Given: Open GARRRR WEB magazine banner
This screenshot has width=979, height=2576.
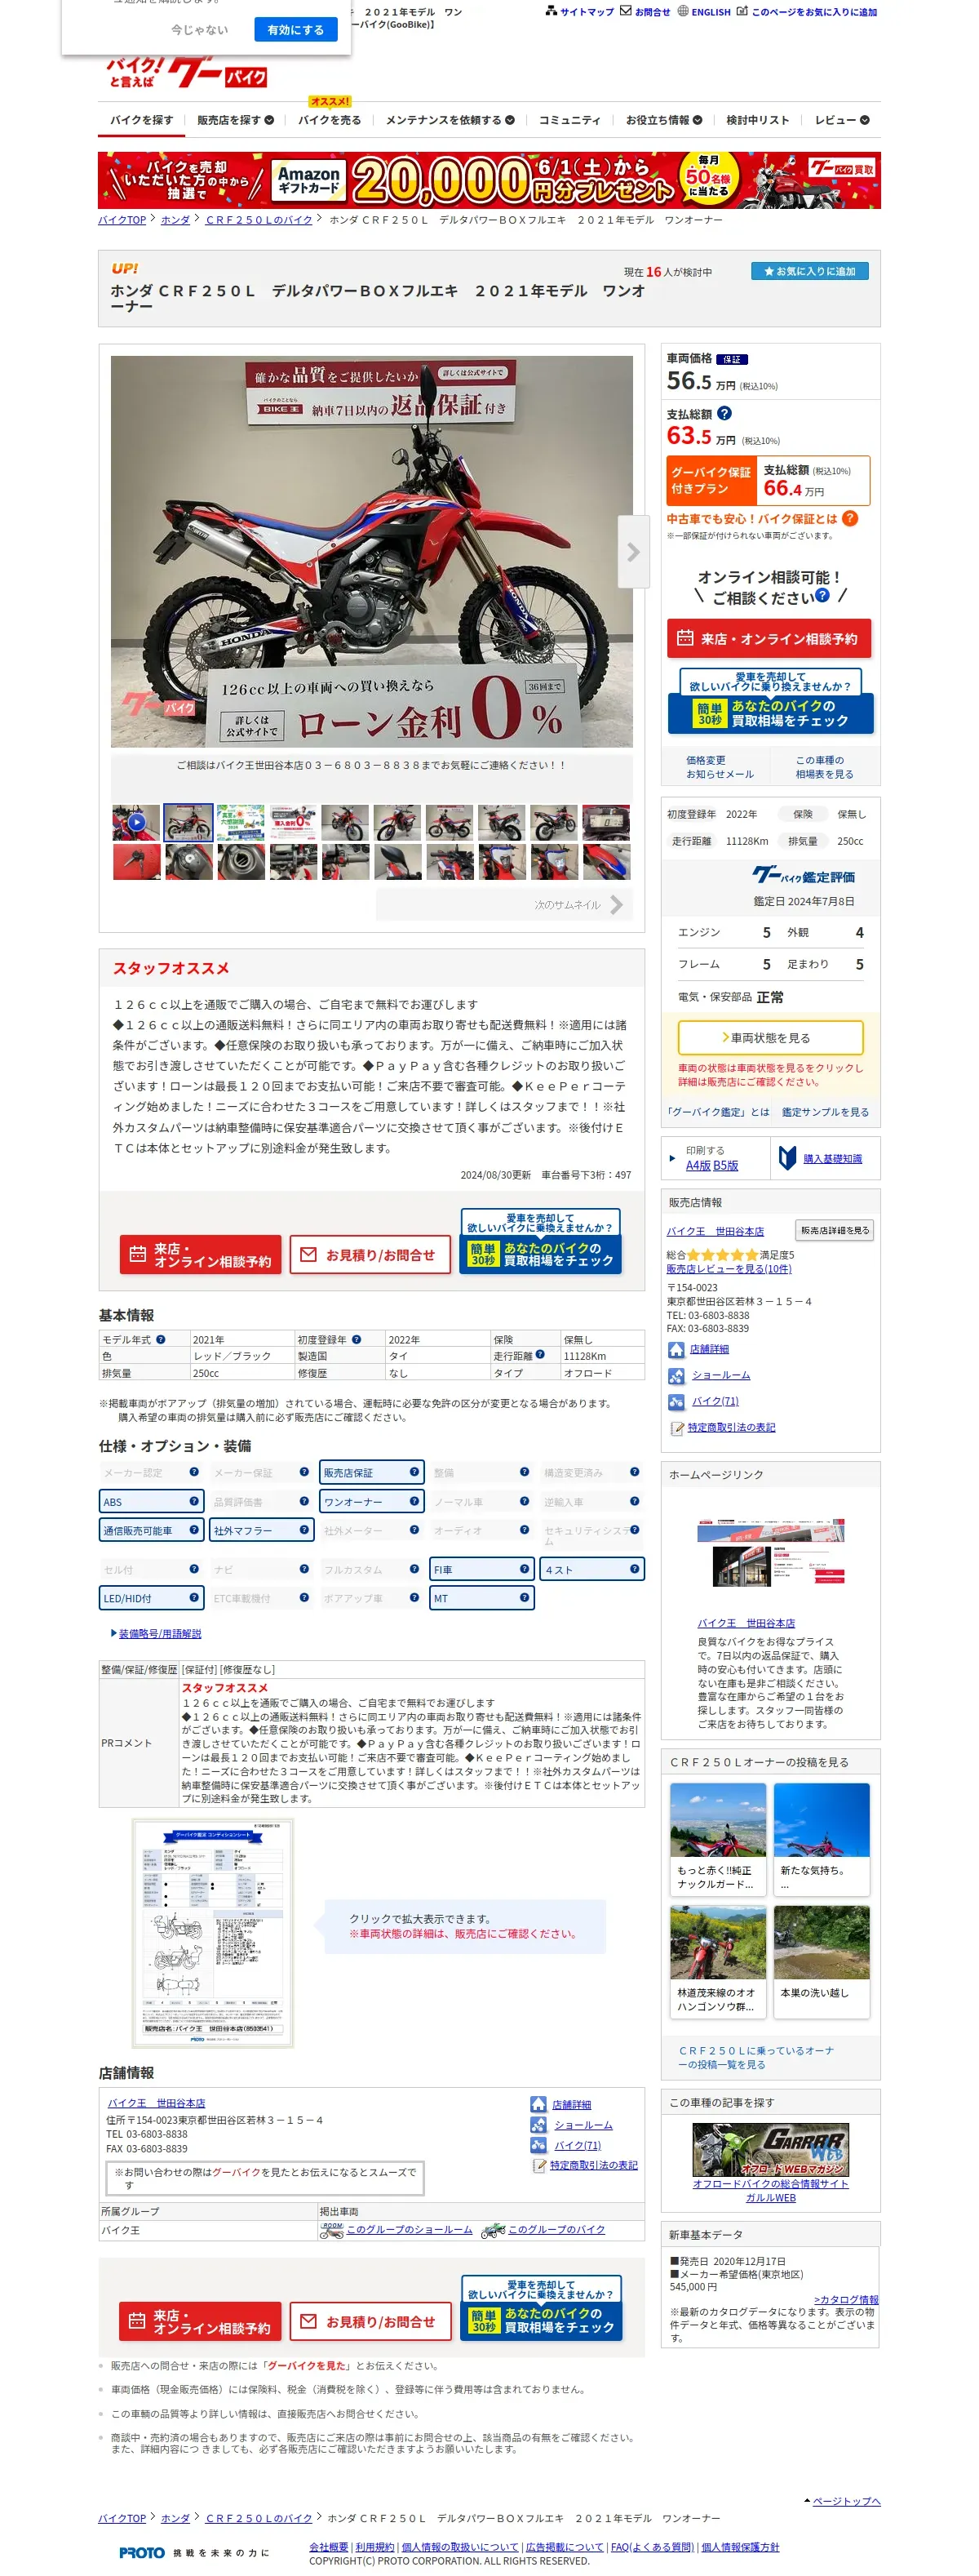Looking at the screenshot, I should click(770, 2149).
